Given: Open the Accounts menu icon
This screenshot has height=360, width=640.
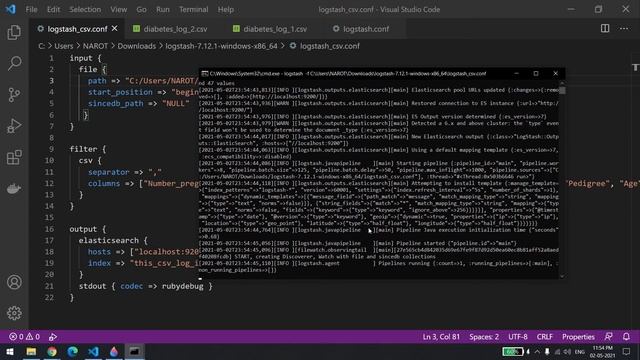Looking at the screenshot, I should [14, 282].
